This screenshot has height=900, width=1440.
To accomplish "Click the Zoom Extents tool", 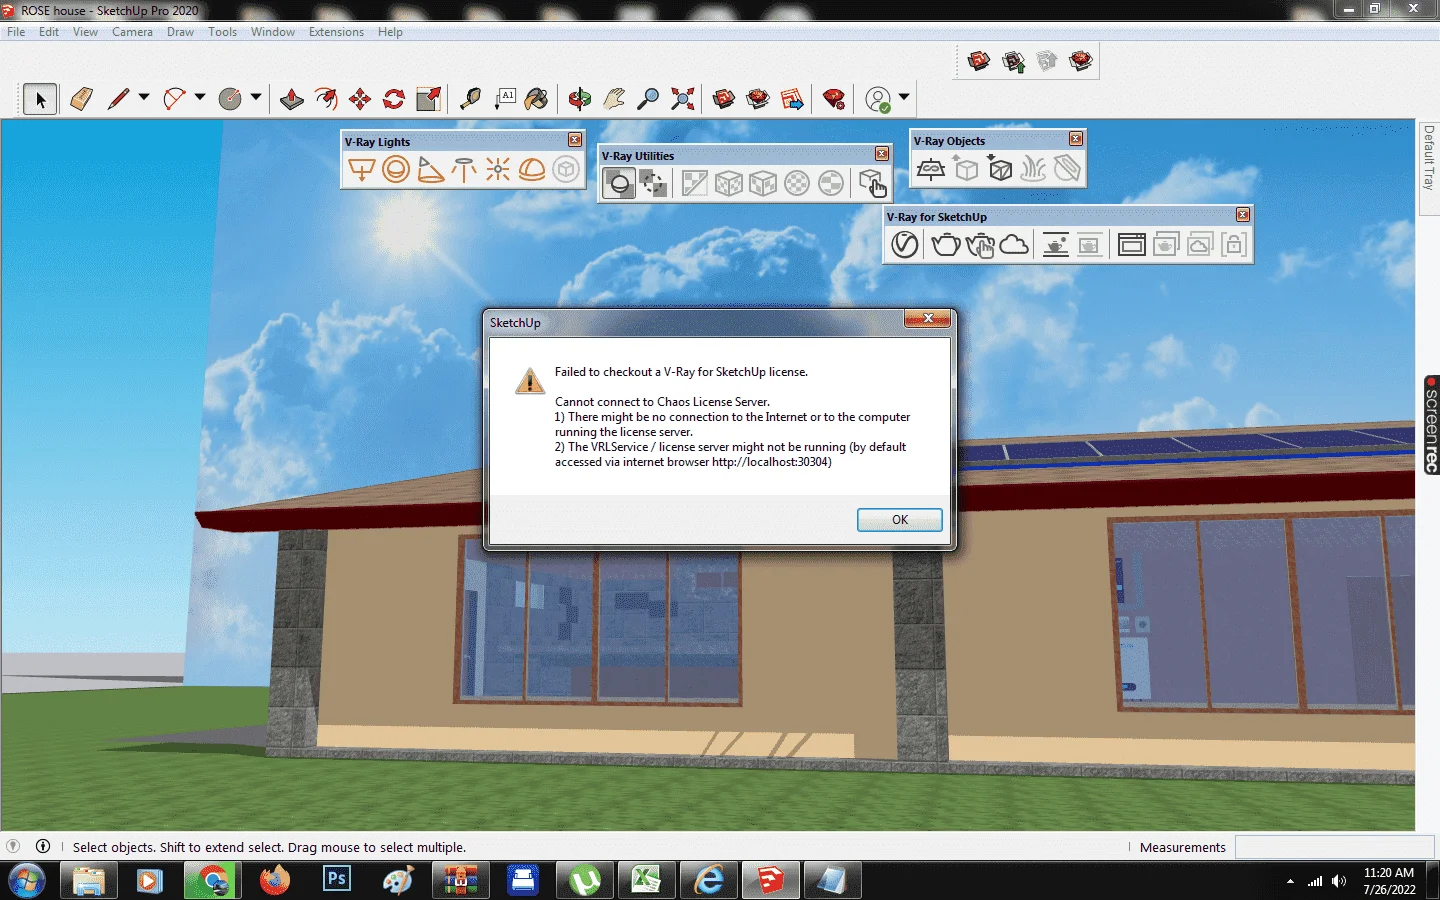I will click(682, 98).
